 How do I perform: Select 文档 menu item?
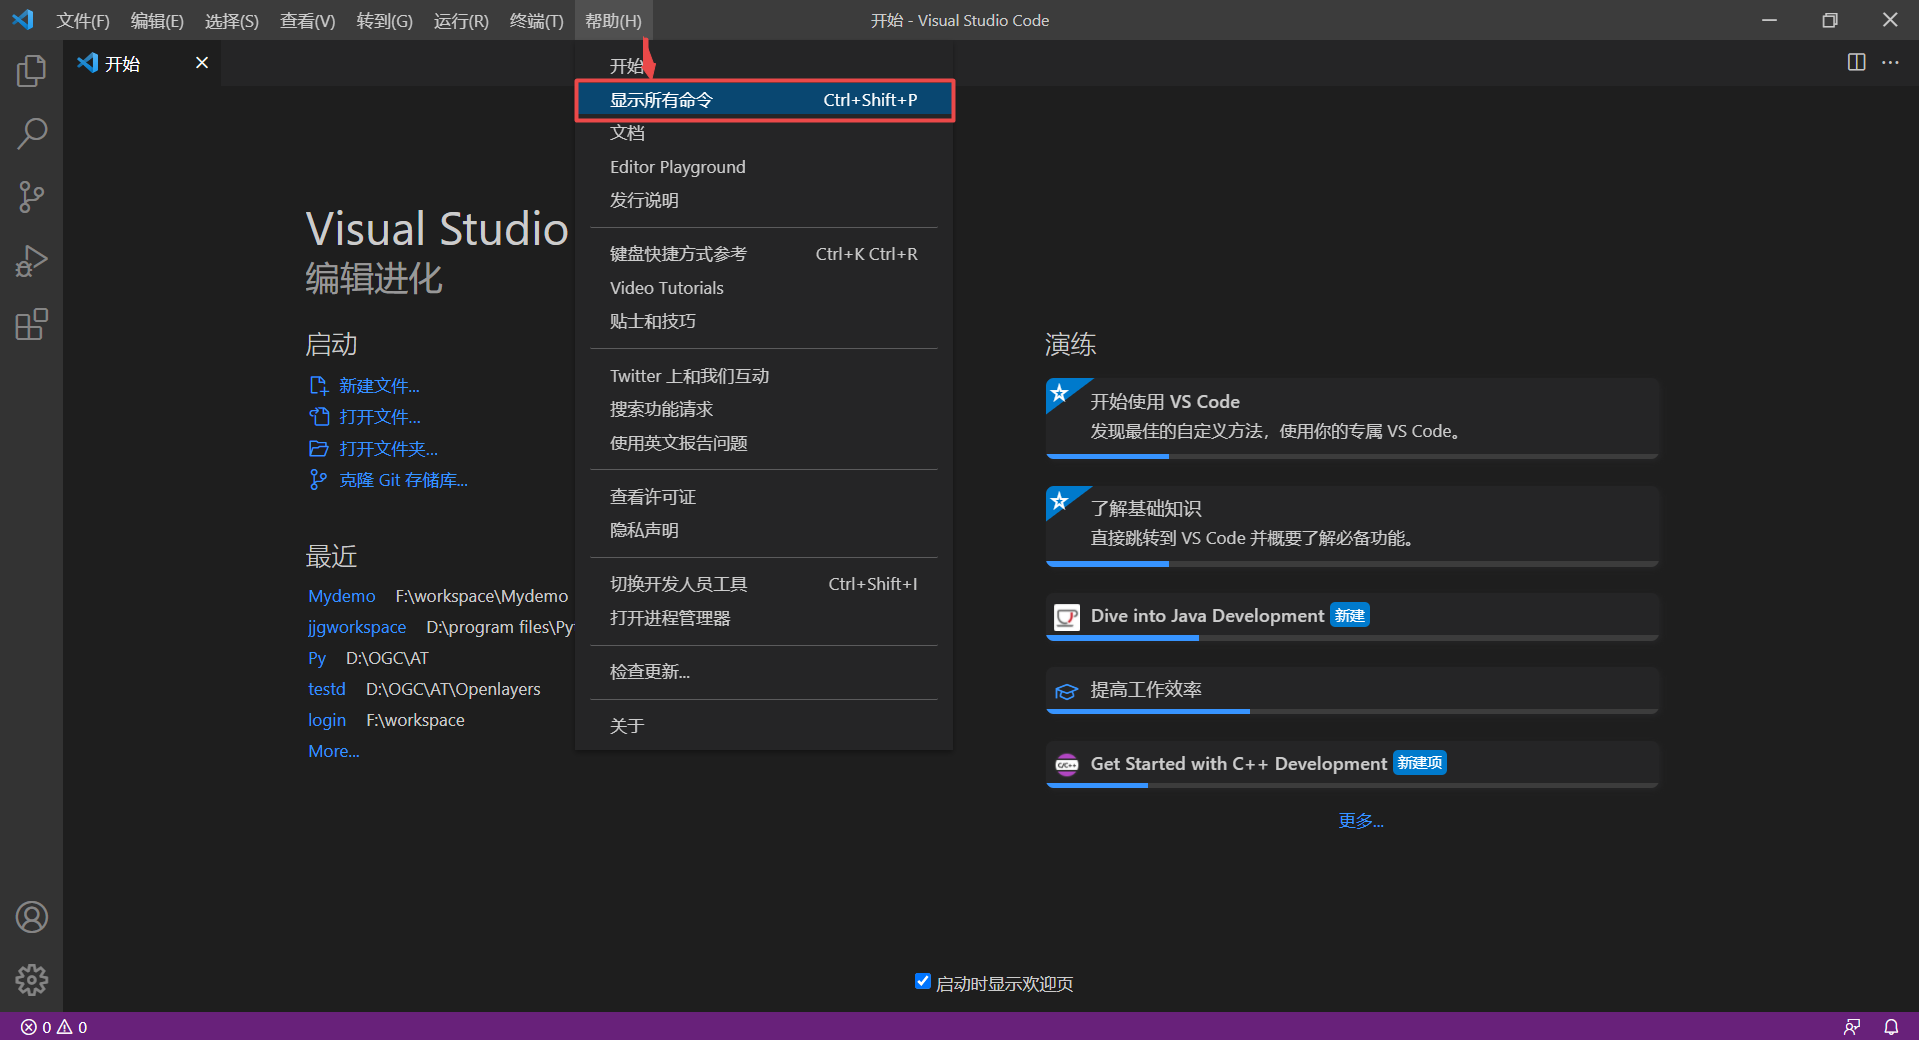[764, 133]
